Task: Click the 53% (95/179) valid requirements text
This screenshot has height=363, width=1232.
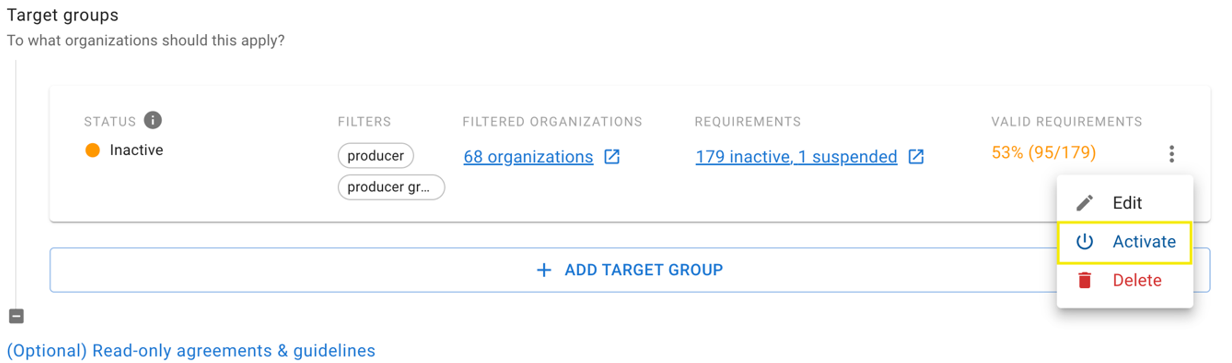Action: coord(1044,153)
